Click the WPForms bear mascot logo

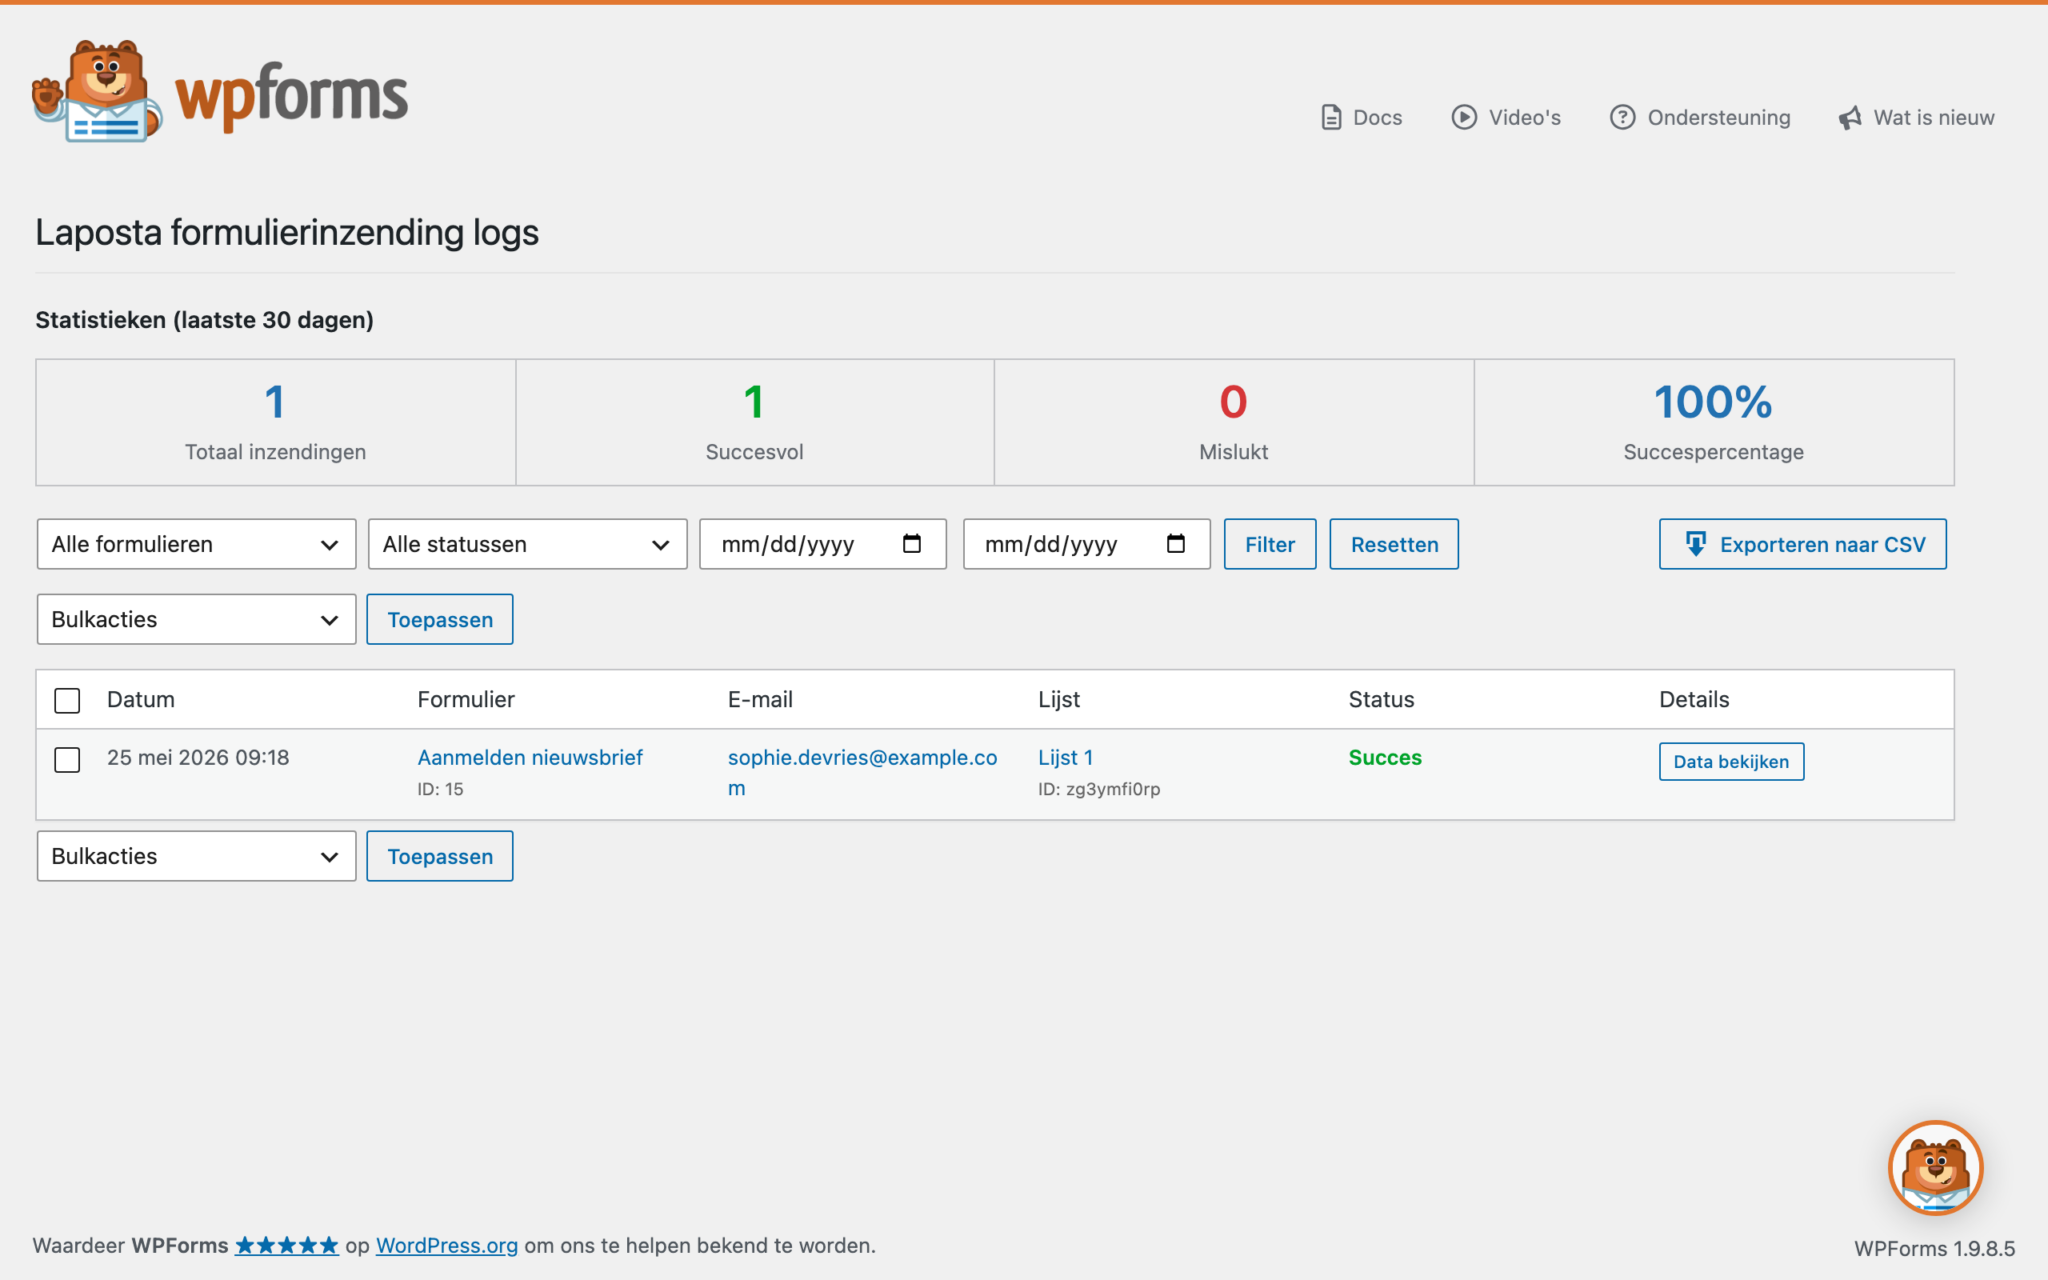97,91
